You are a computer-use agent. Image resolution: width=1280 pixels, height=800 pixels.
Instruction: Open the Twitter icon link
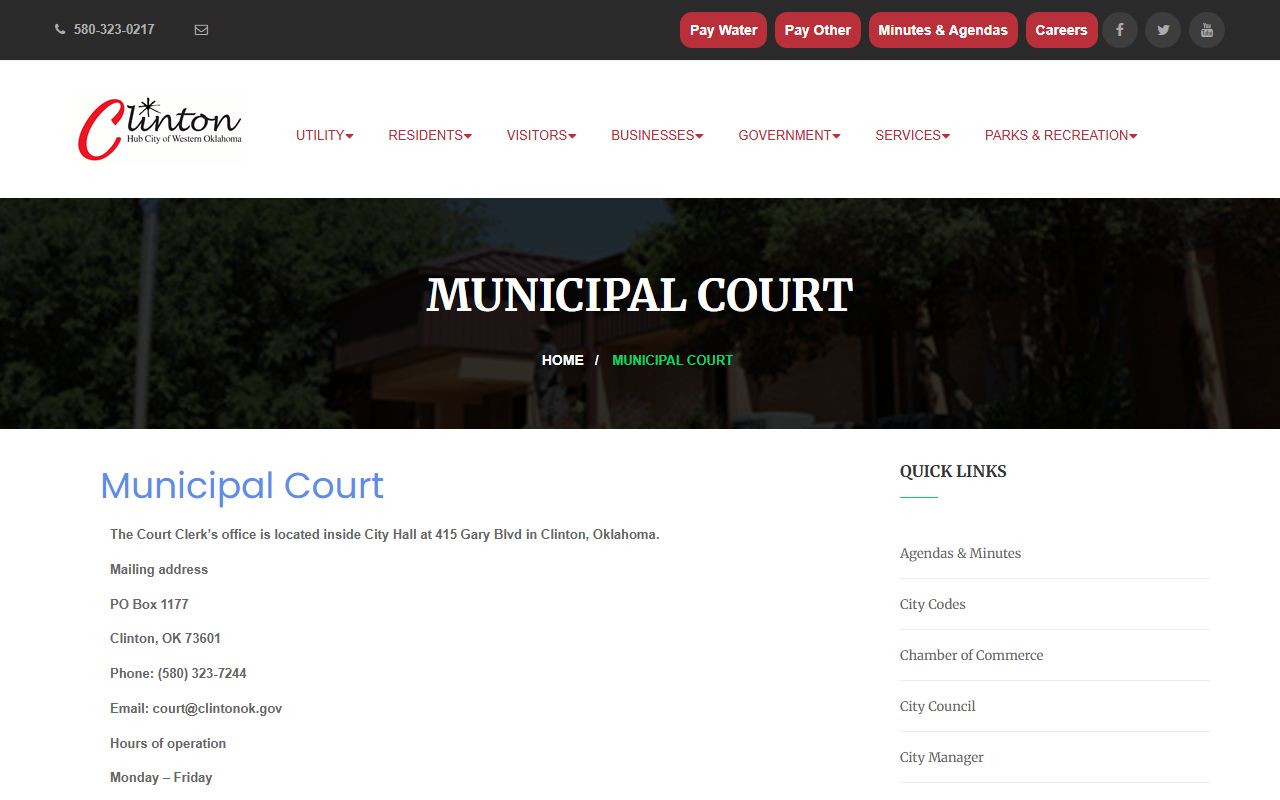click(1163, 30)
